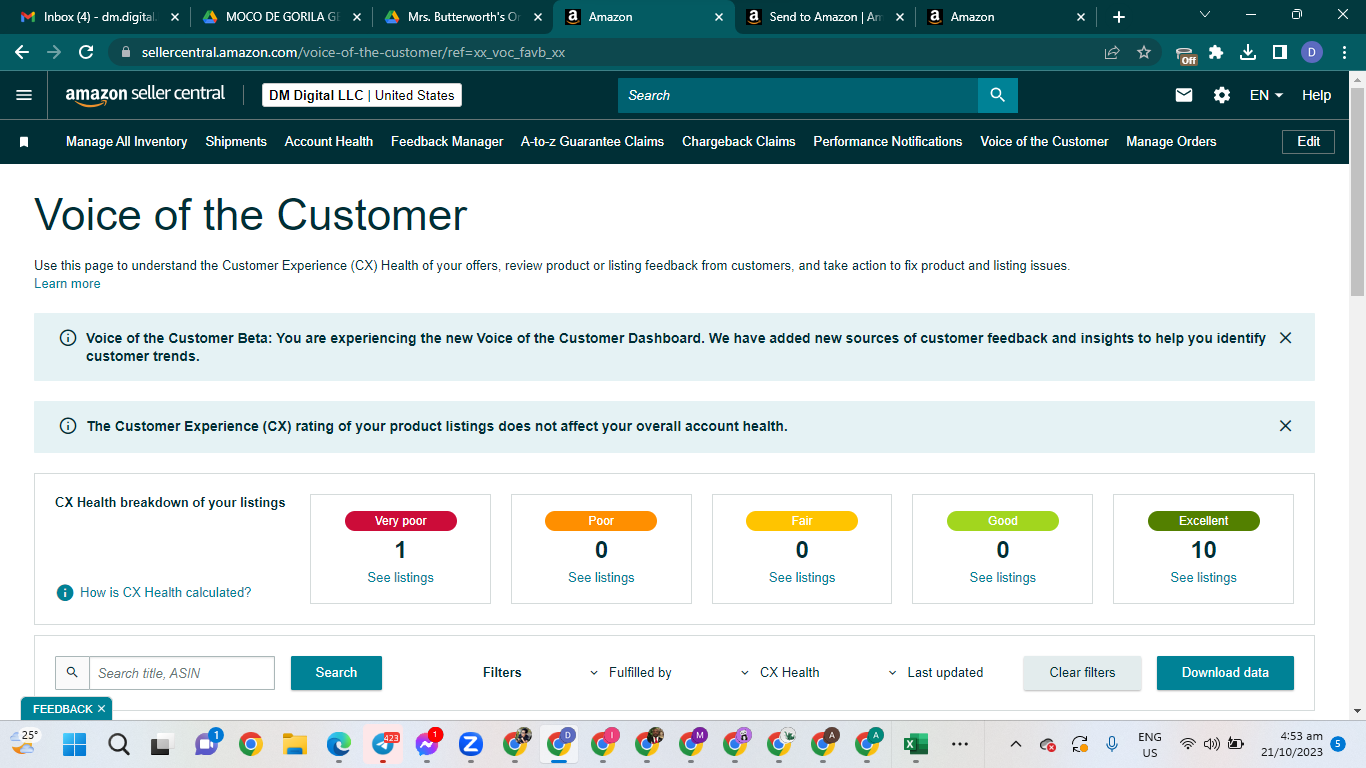Open Chrome downloads icon

point(1248,52)
